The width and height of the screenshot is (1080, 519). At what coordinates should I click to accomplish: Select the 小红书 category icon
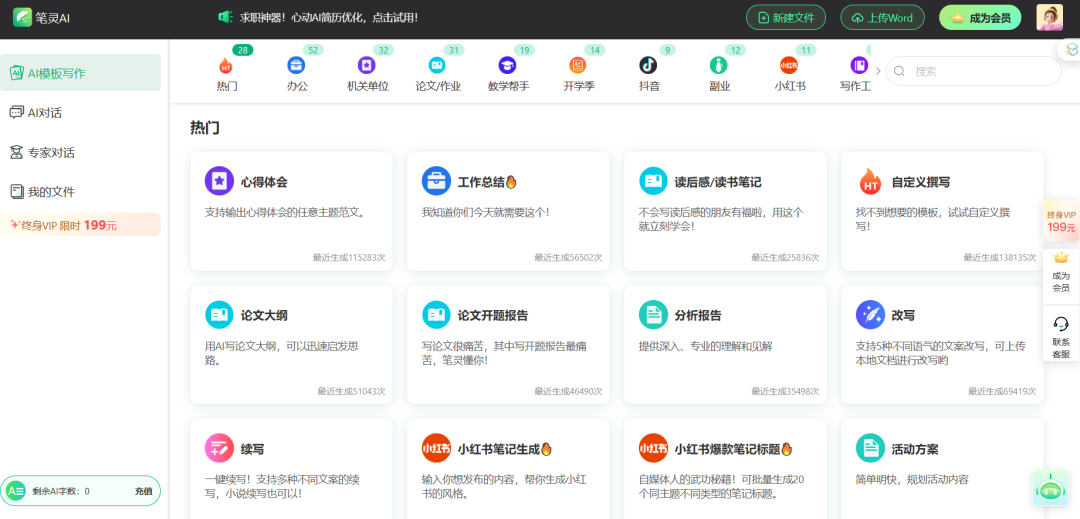[789, 65]
